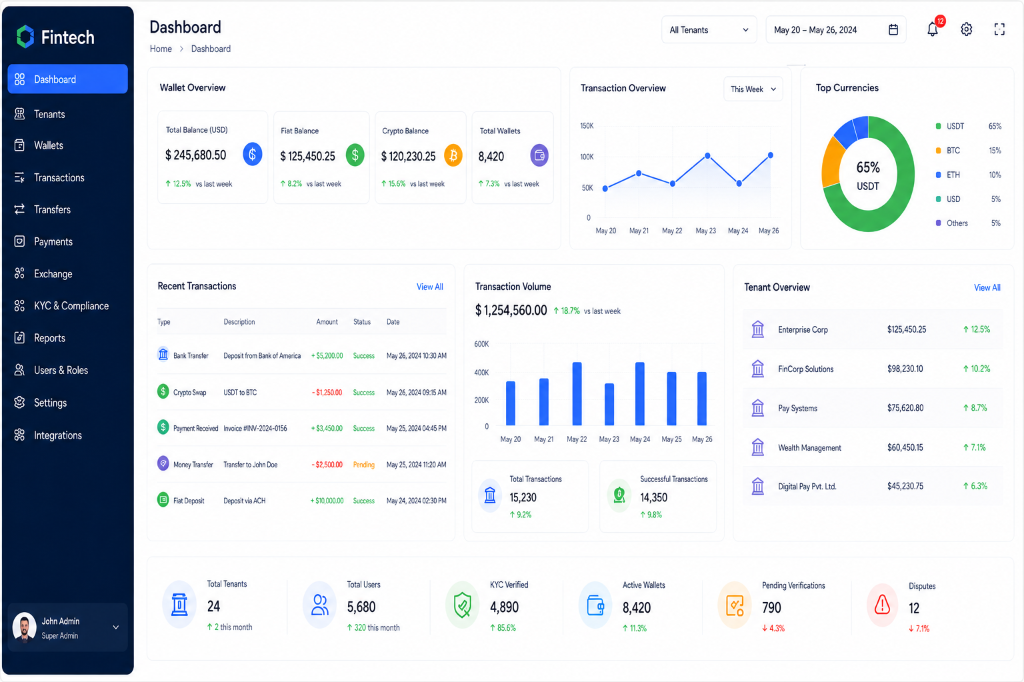Click the Fiat Deposit row icon
Image resolution: width=1024 pixels, height=682 pixels.
coord(163,500)
